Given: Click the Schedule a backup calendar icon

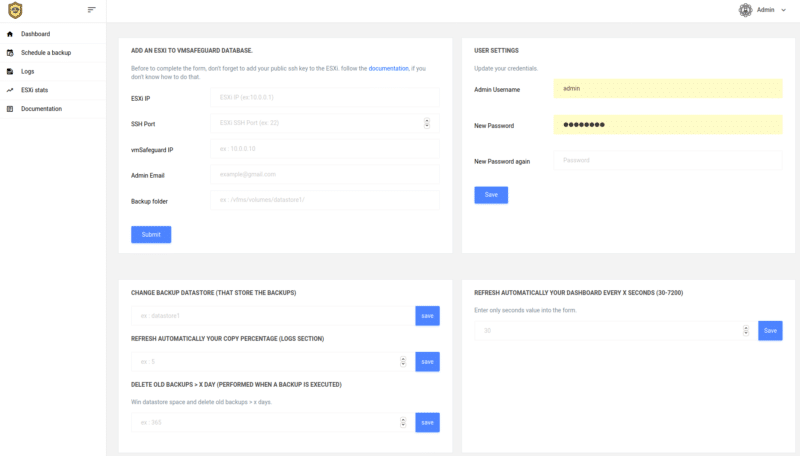Looking at the screenshot, I should click(x=10, y=52).
